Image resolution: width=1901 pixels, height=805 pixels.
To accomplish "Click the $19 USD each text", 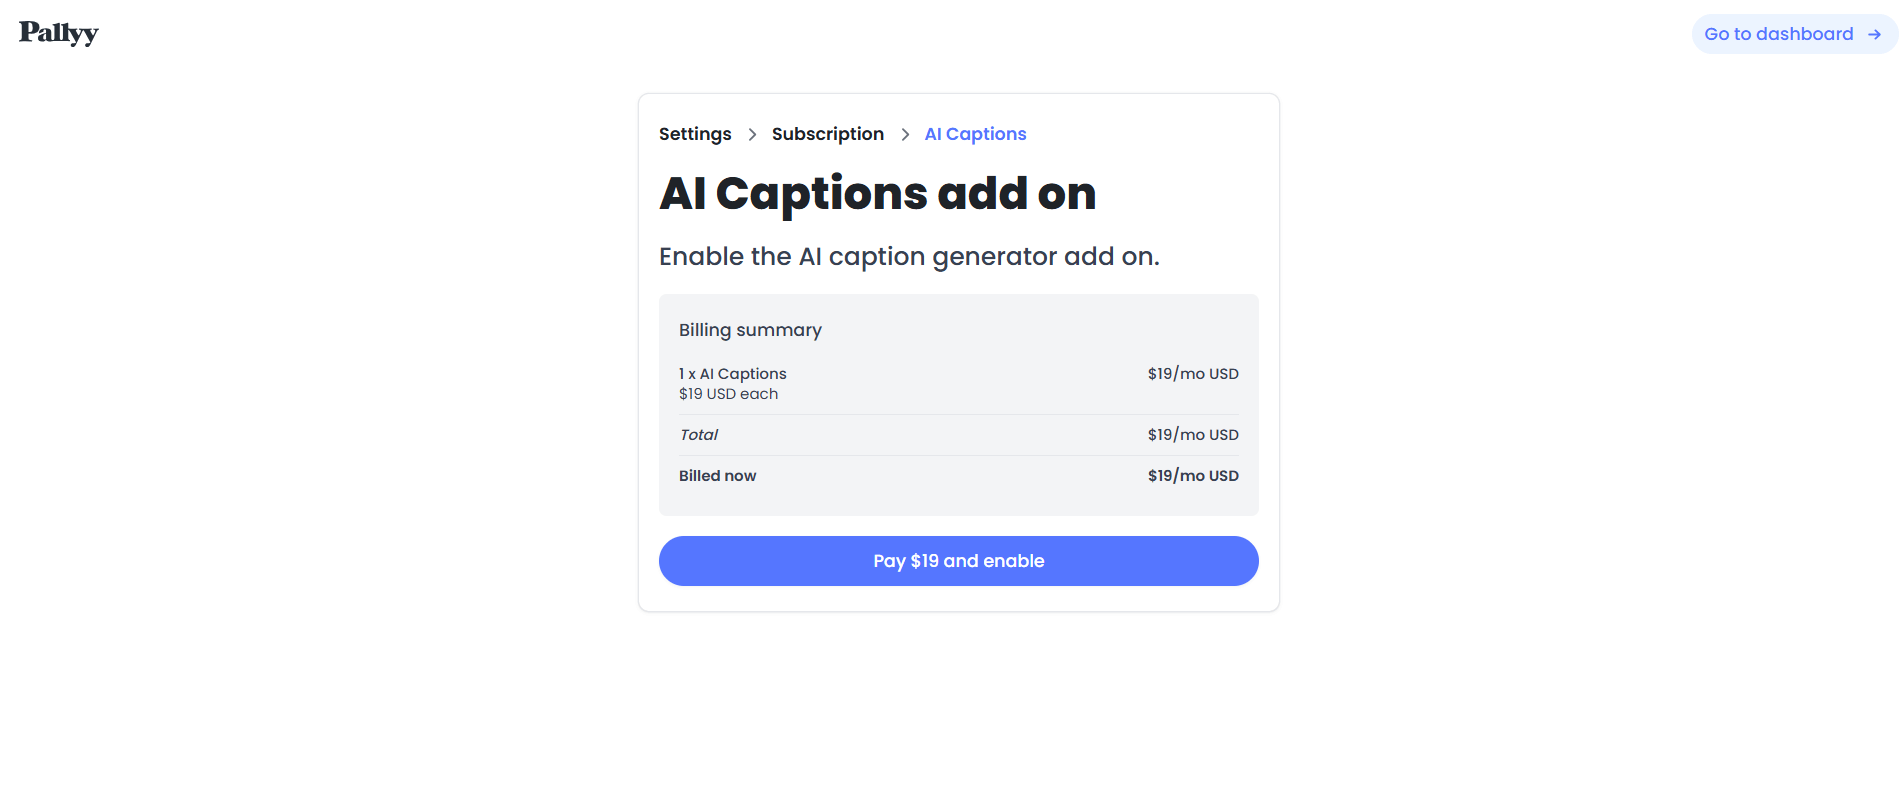I will click(x=728, y=394).
